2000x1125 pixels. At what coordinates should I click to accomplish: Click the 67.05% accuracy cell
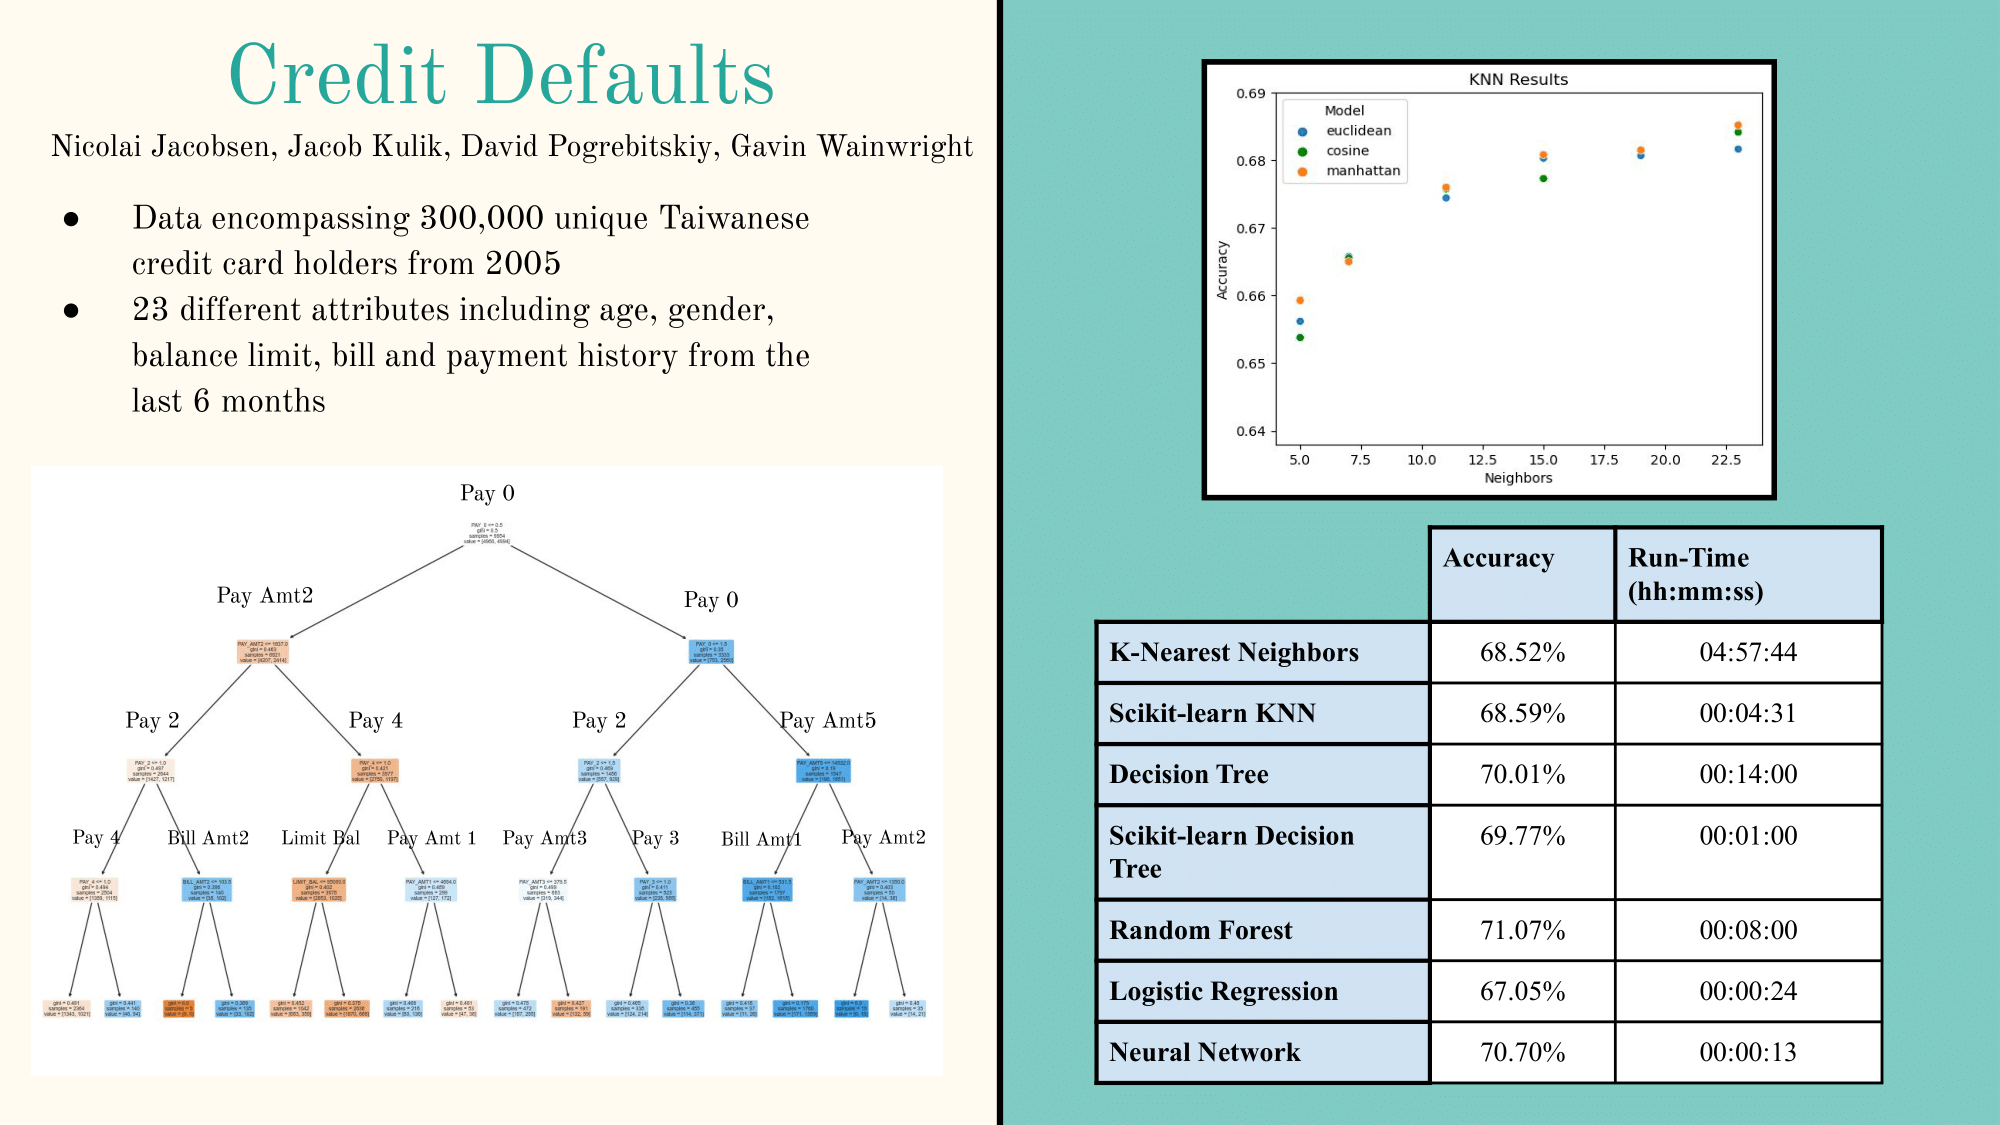click(x=1522, y=991)
